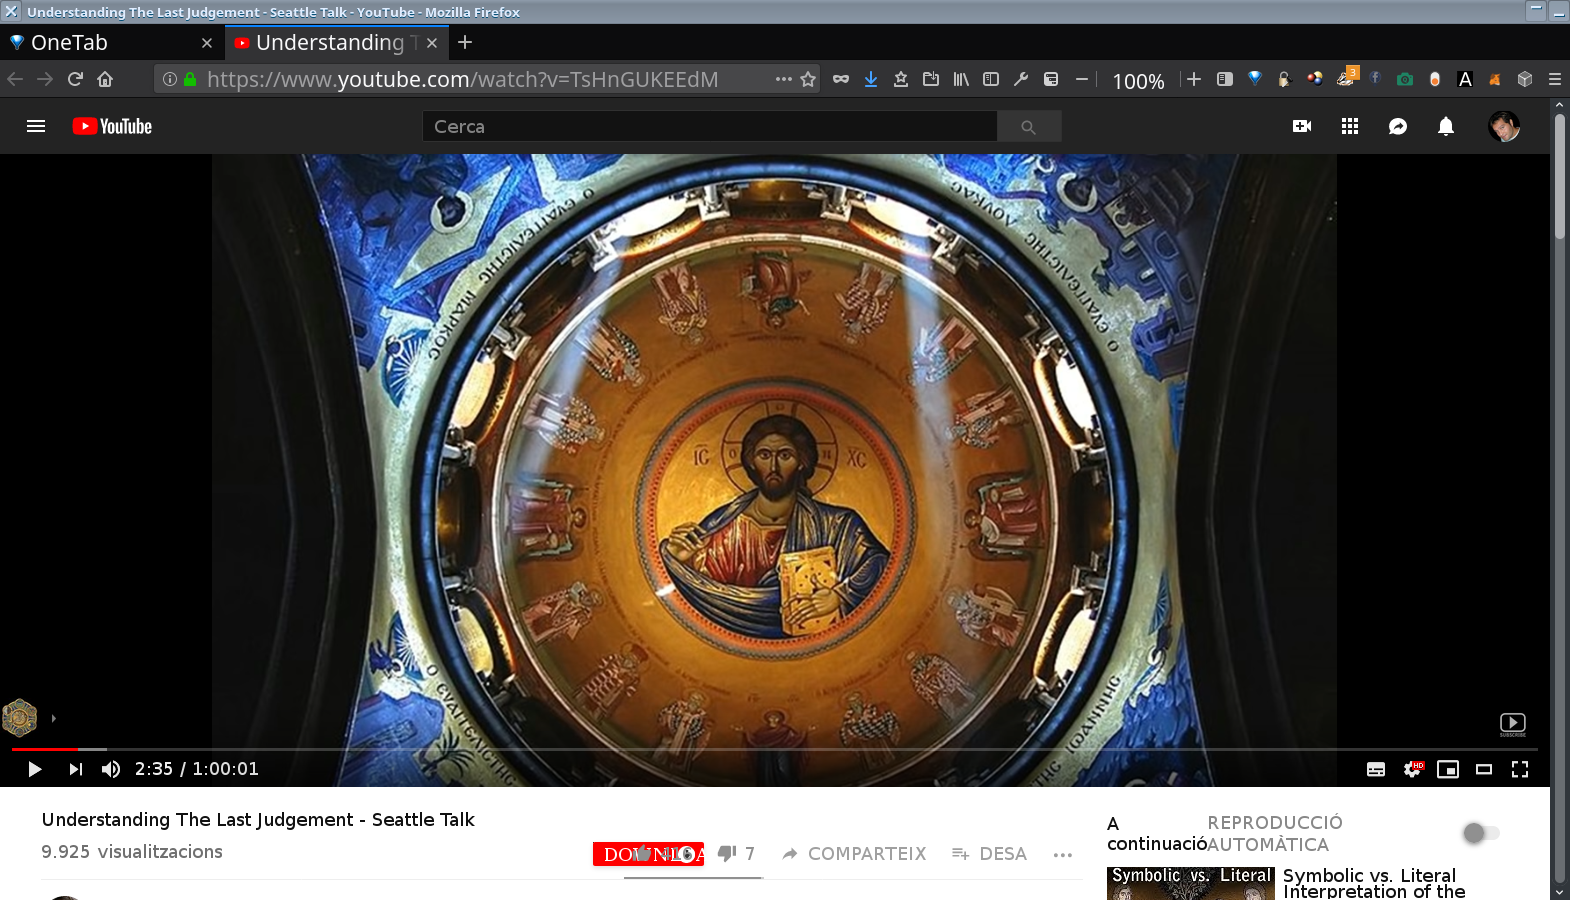Zoom out with the minus button
This screenshot has height=900, width=1570.
coord(1082,79)
